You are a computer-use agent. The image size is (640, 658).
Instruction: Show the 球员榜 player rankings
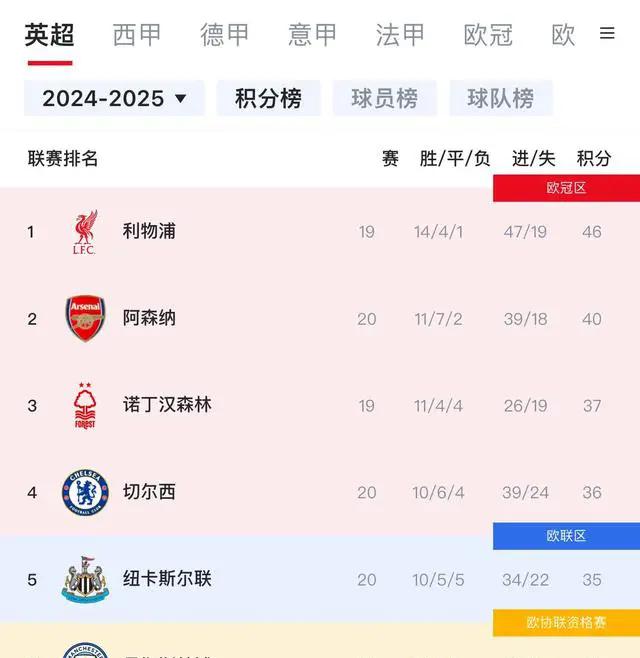coord(384,98)
